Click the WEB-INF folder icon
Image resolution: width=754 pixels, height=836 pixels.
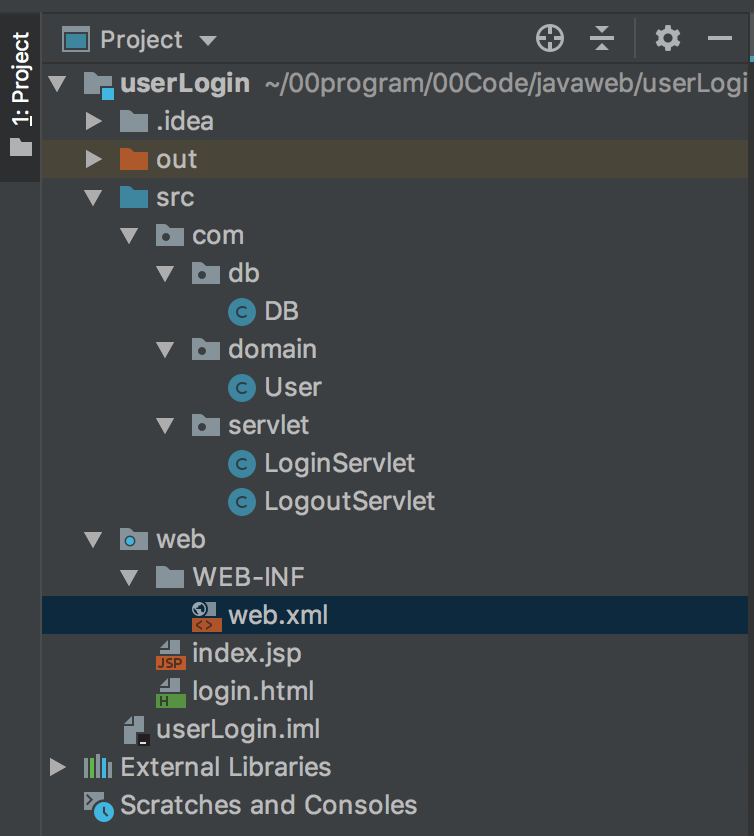tap(170, 577)
